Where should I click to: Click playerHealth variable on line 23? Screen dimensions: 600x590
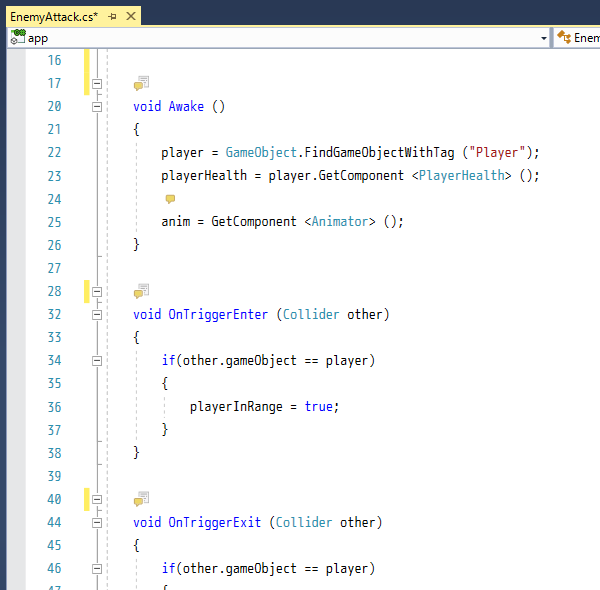coord(204,176)
